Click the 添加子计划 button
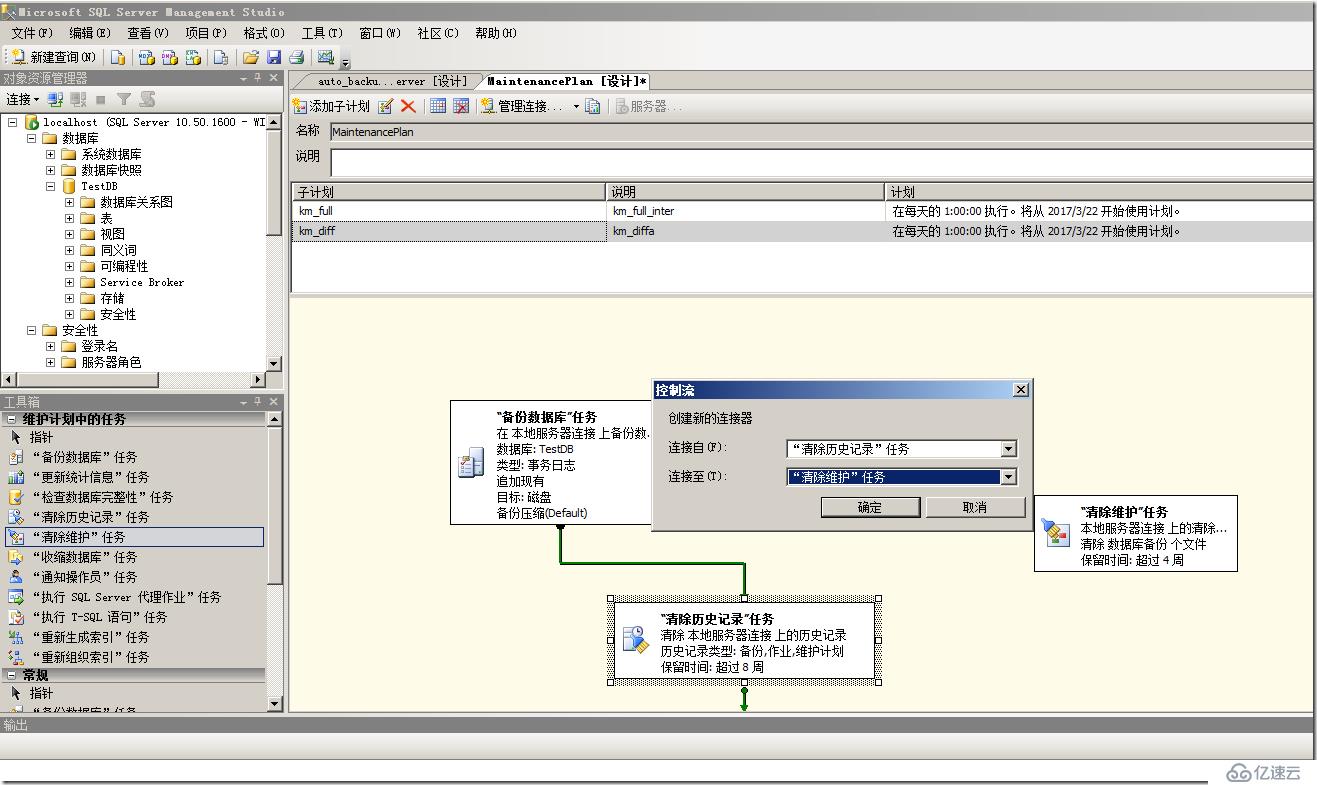 [331, 106]
